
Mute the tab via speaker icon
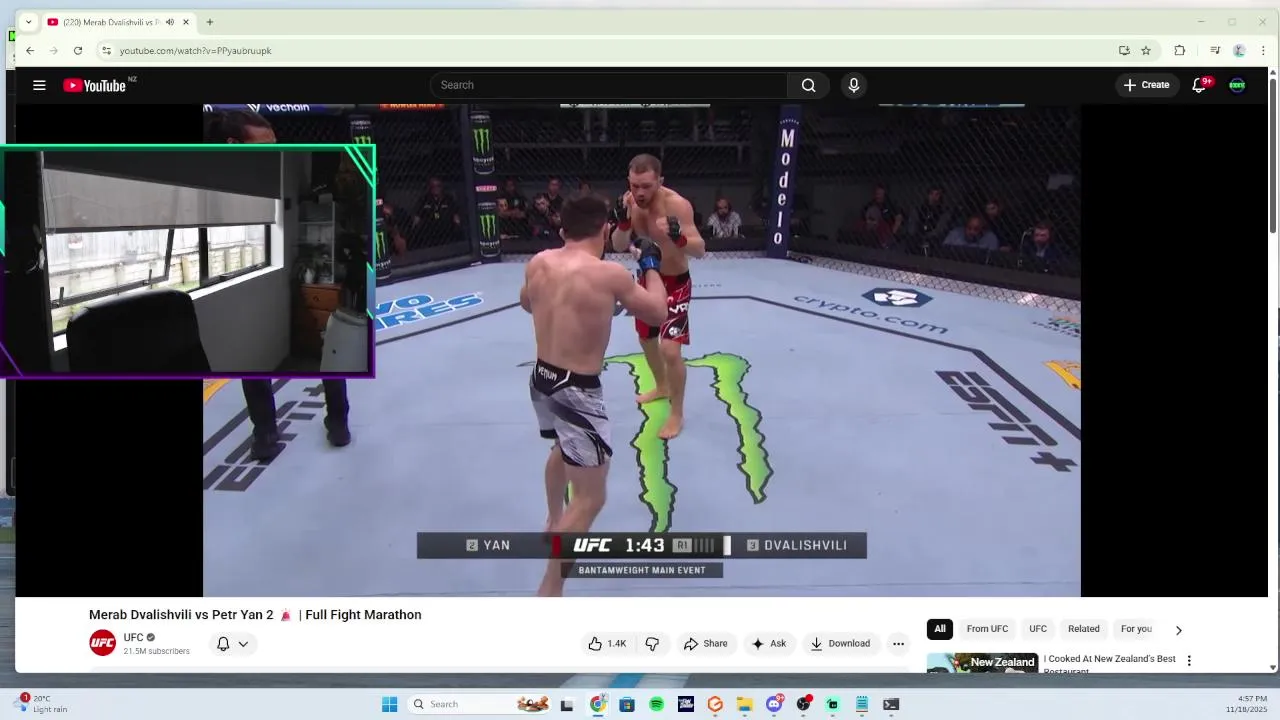pos(169,22)
